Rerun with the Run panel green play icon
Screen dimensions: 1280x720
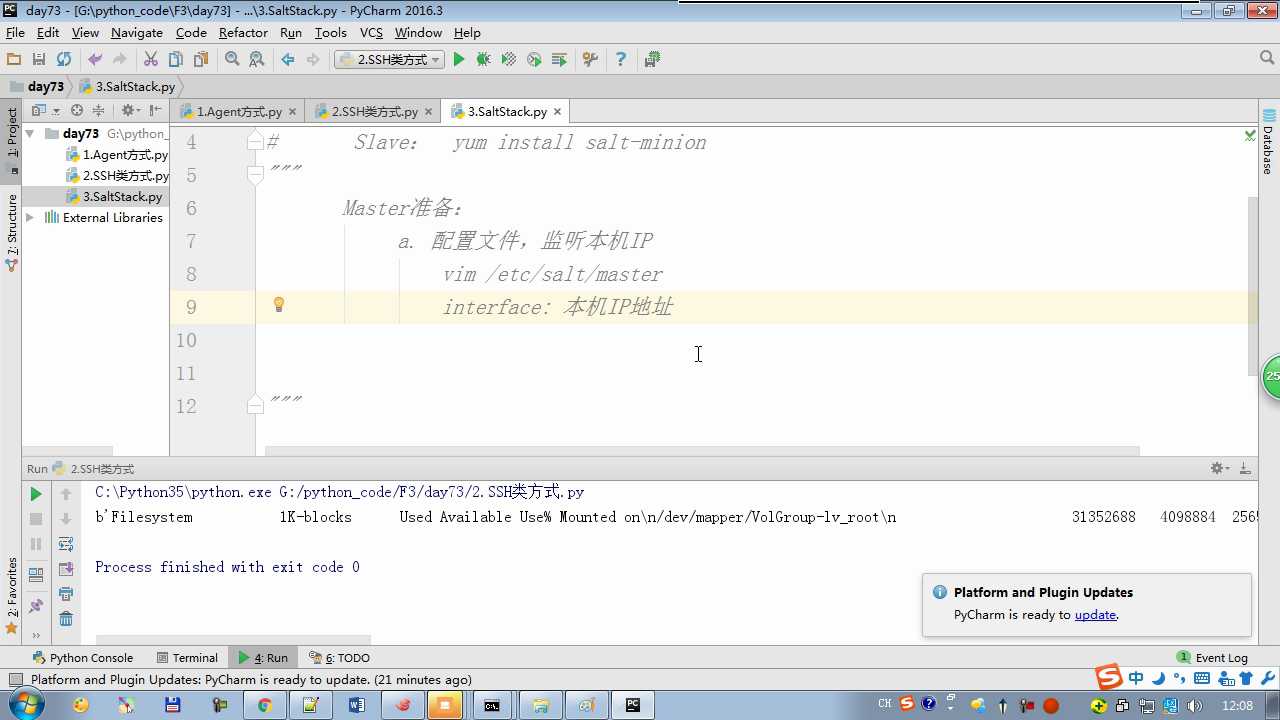pyautogui.click(x=35, y=494)
